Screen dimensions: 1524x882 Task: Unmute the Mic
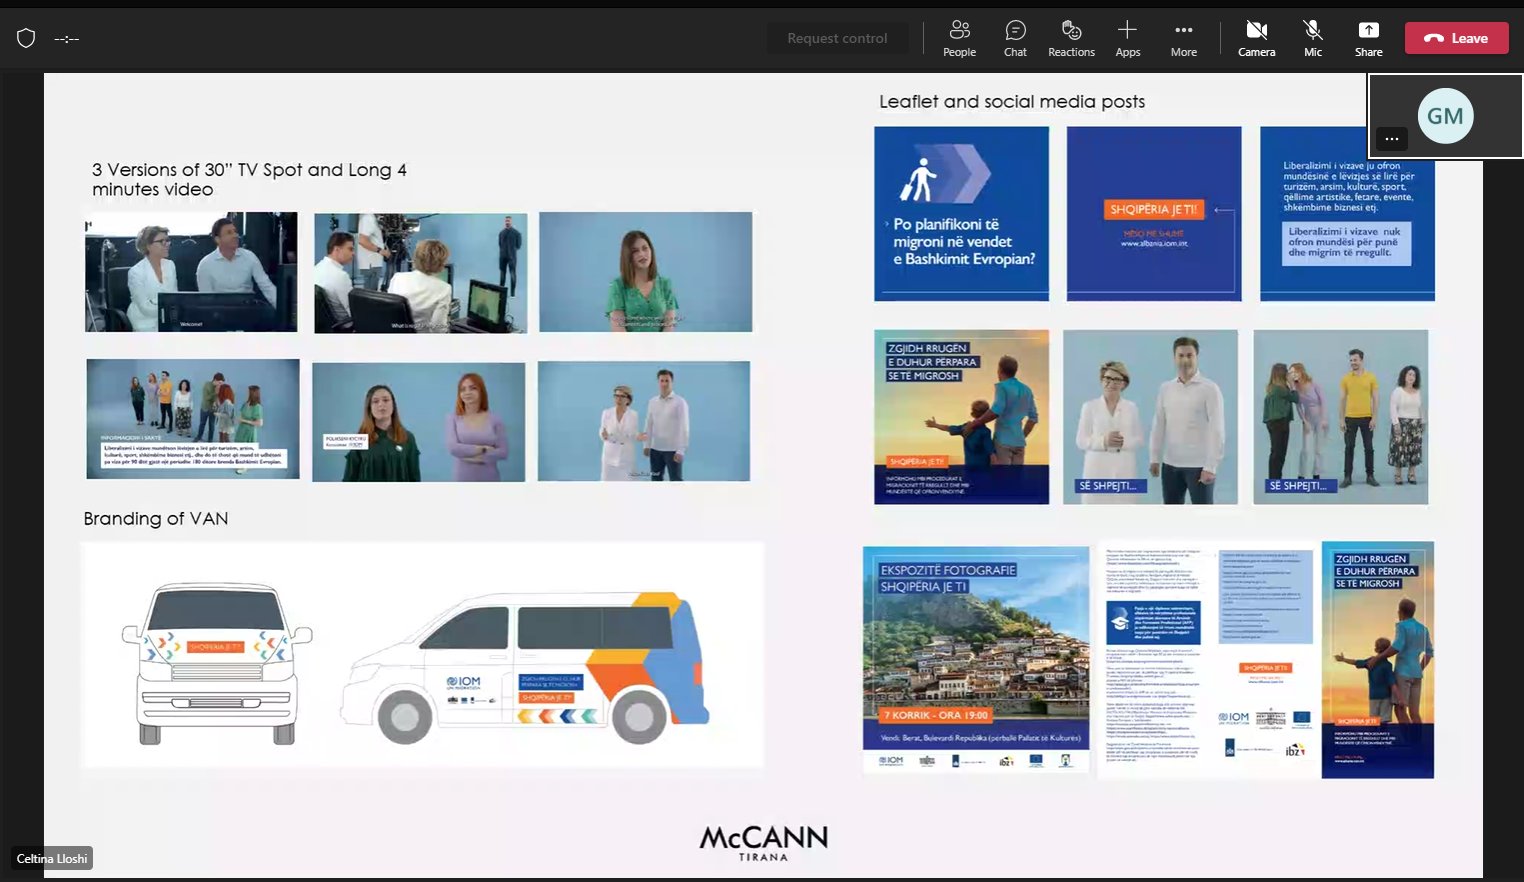pos(1312,39)
